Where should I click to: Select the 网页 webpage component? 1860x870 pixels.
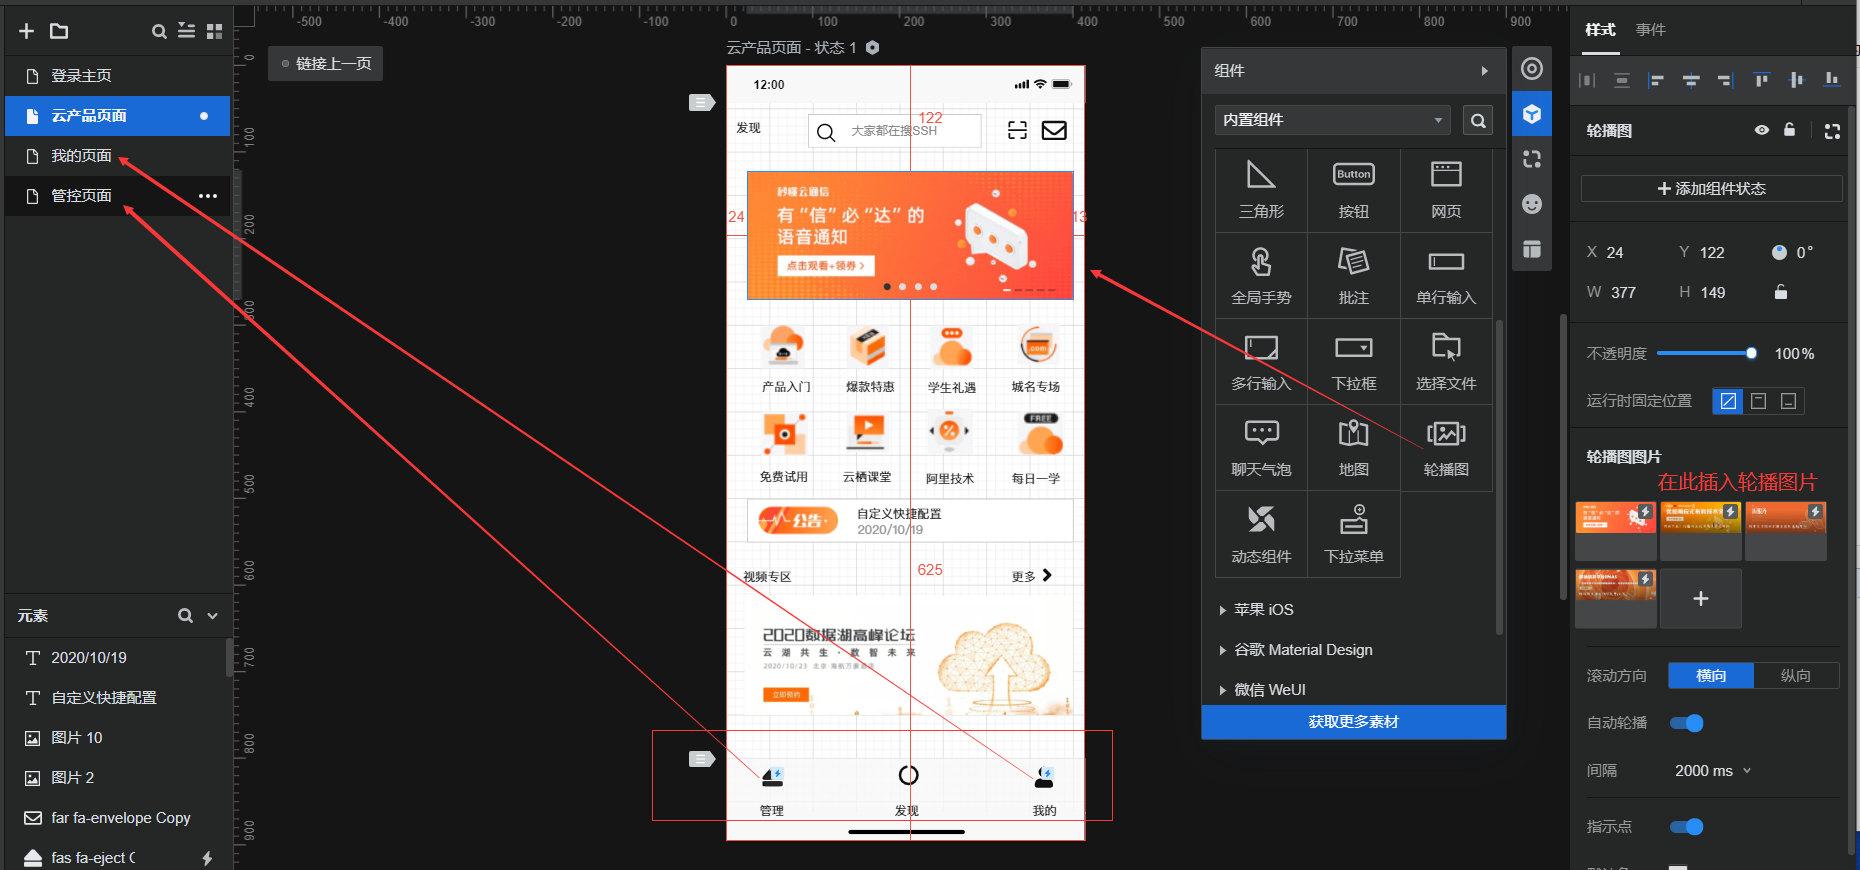pyautogui.click(x=1446, y=190)
